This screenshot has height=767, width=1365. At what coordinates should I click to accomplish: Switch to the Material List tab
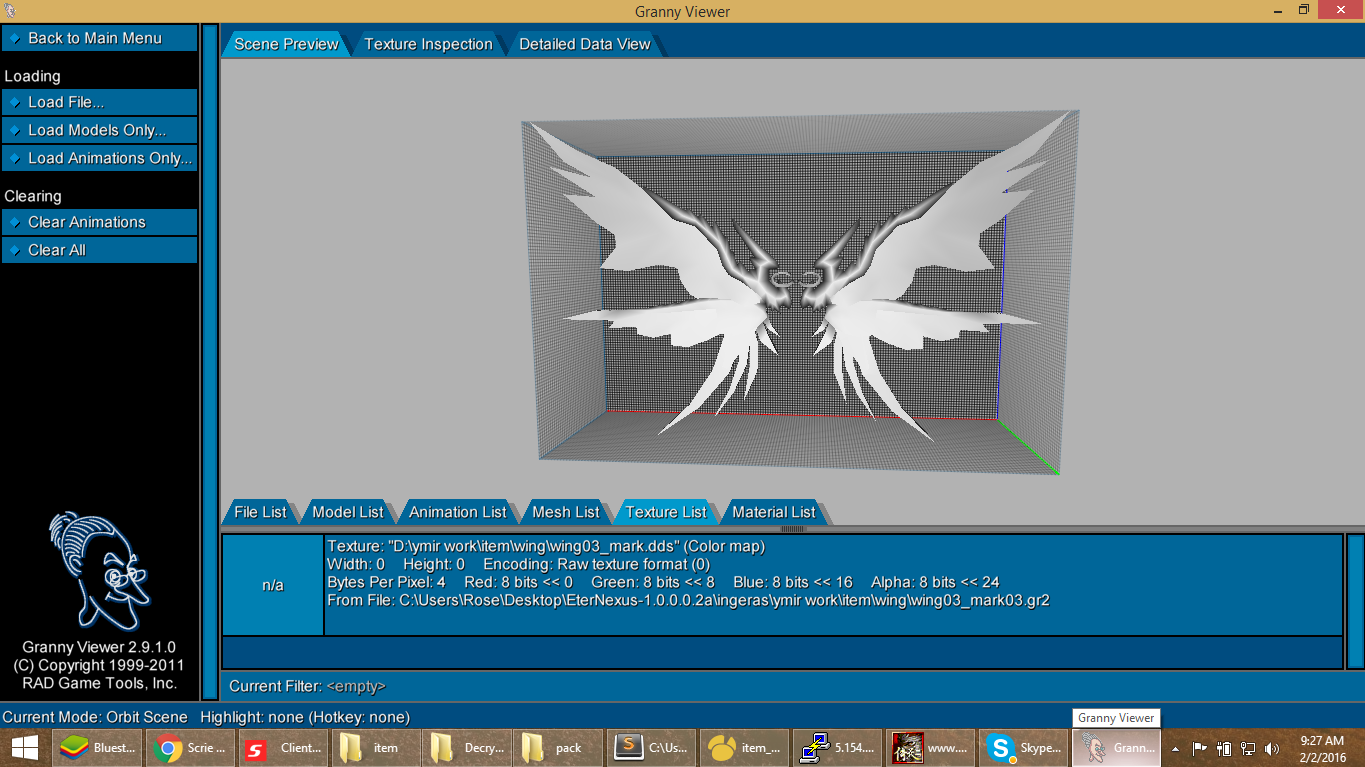[x=775, y=511]
